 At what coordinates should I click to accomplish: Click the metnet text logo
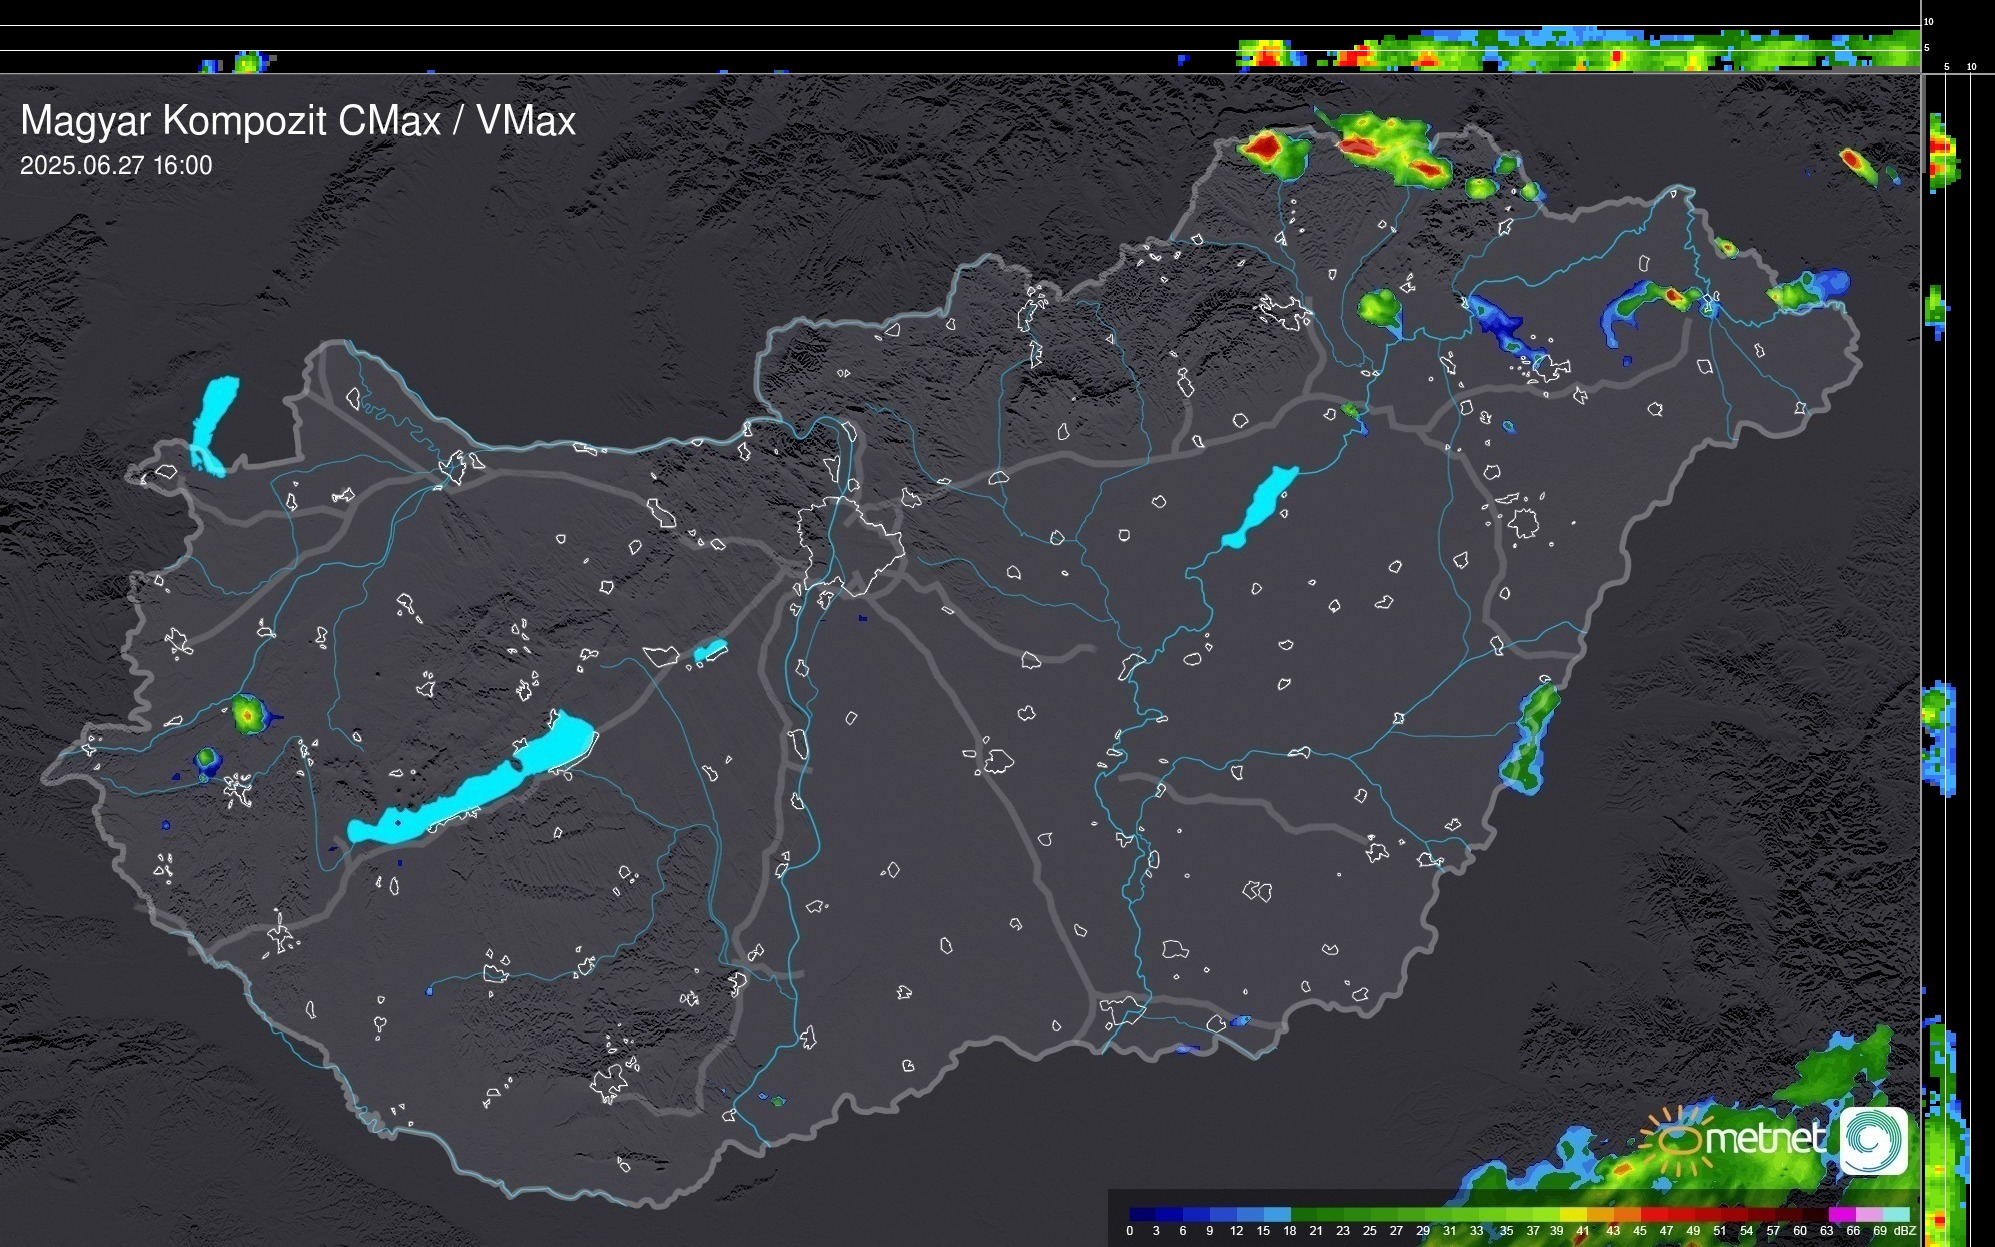click(x=1765, y=1138)
